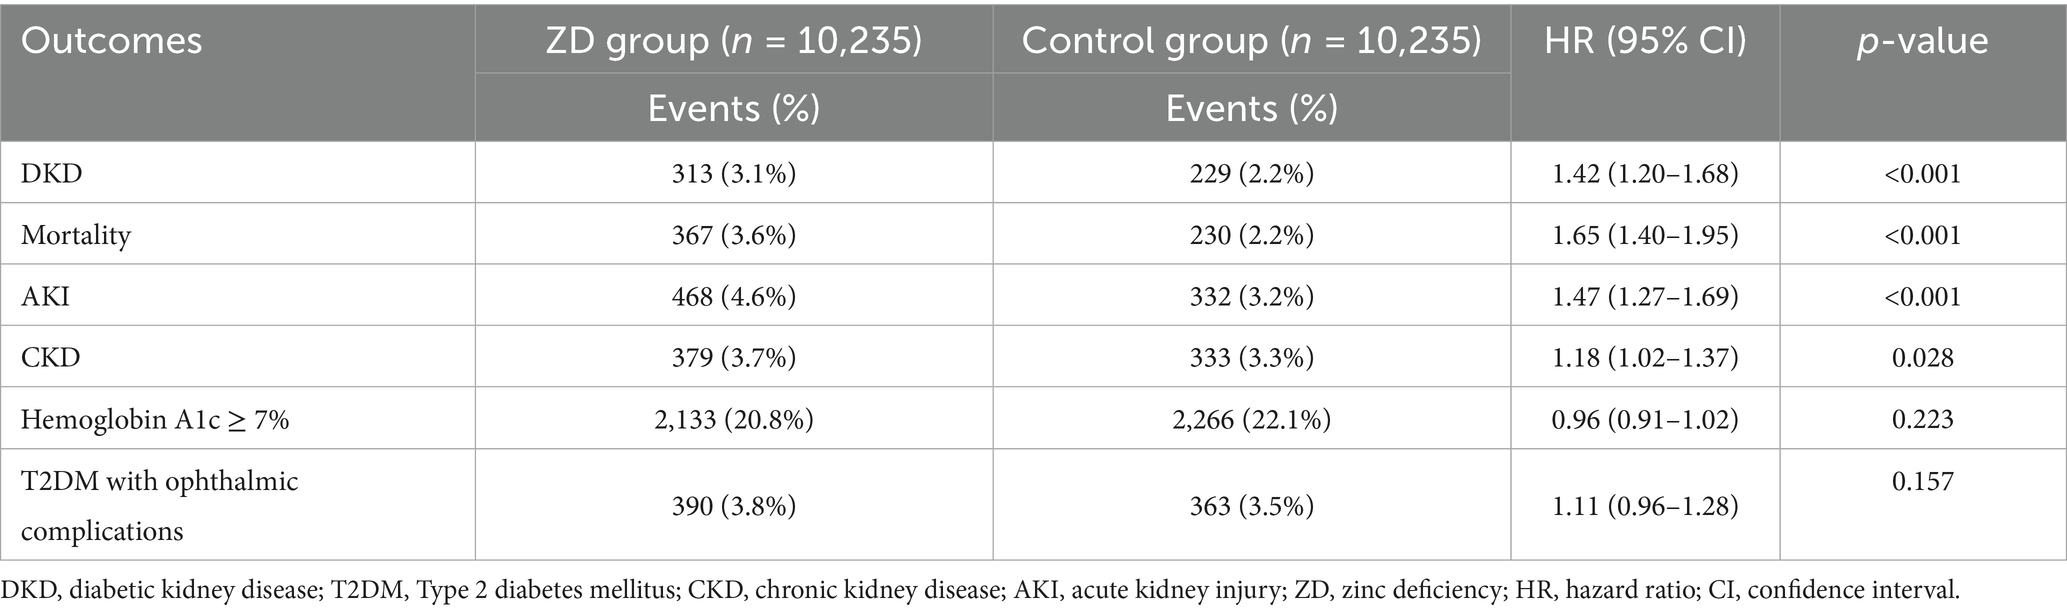
Task: Click the p-value 0.028 cell
Action: click(x=1922, y=357)
